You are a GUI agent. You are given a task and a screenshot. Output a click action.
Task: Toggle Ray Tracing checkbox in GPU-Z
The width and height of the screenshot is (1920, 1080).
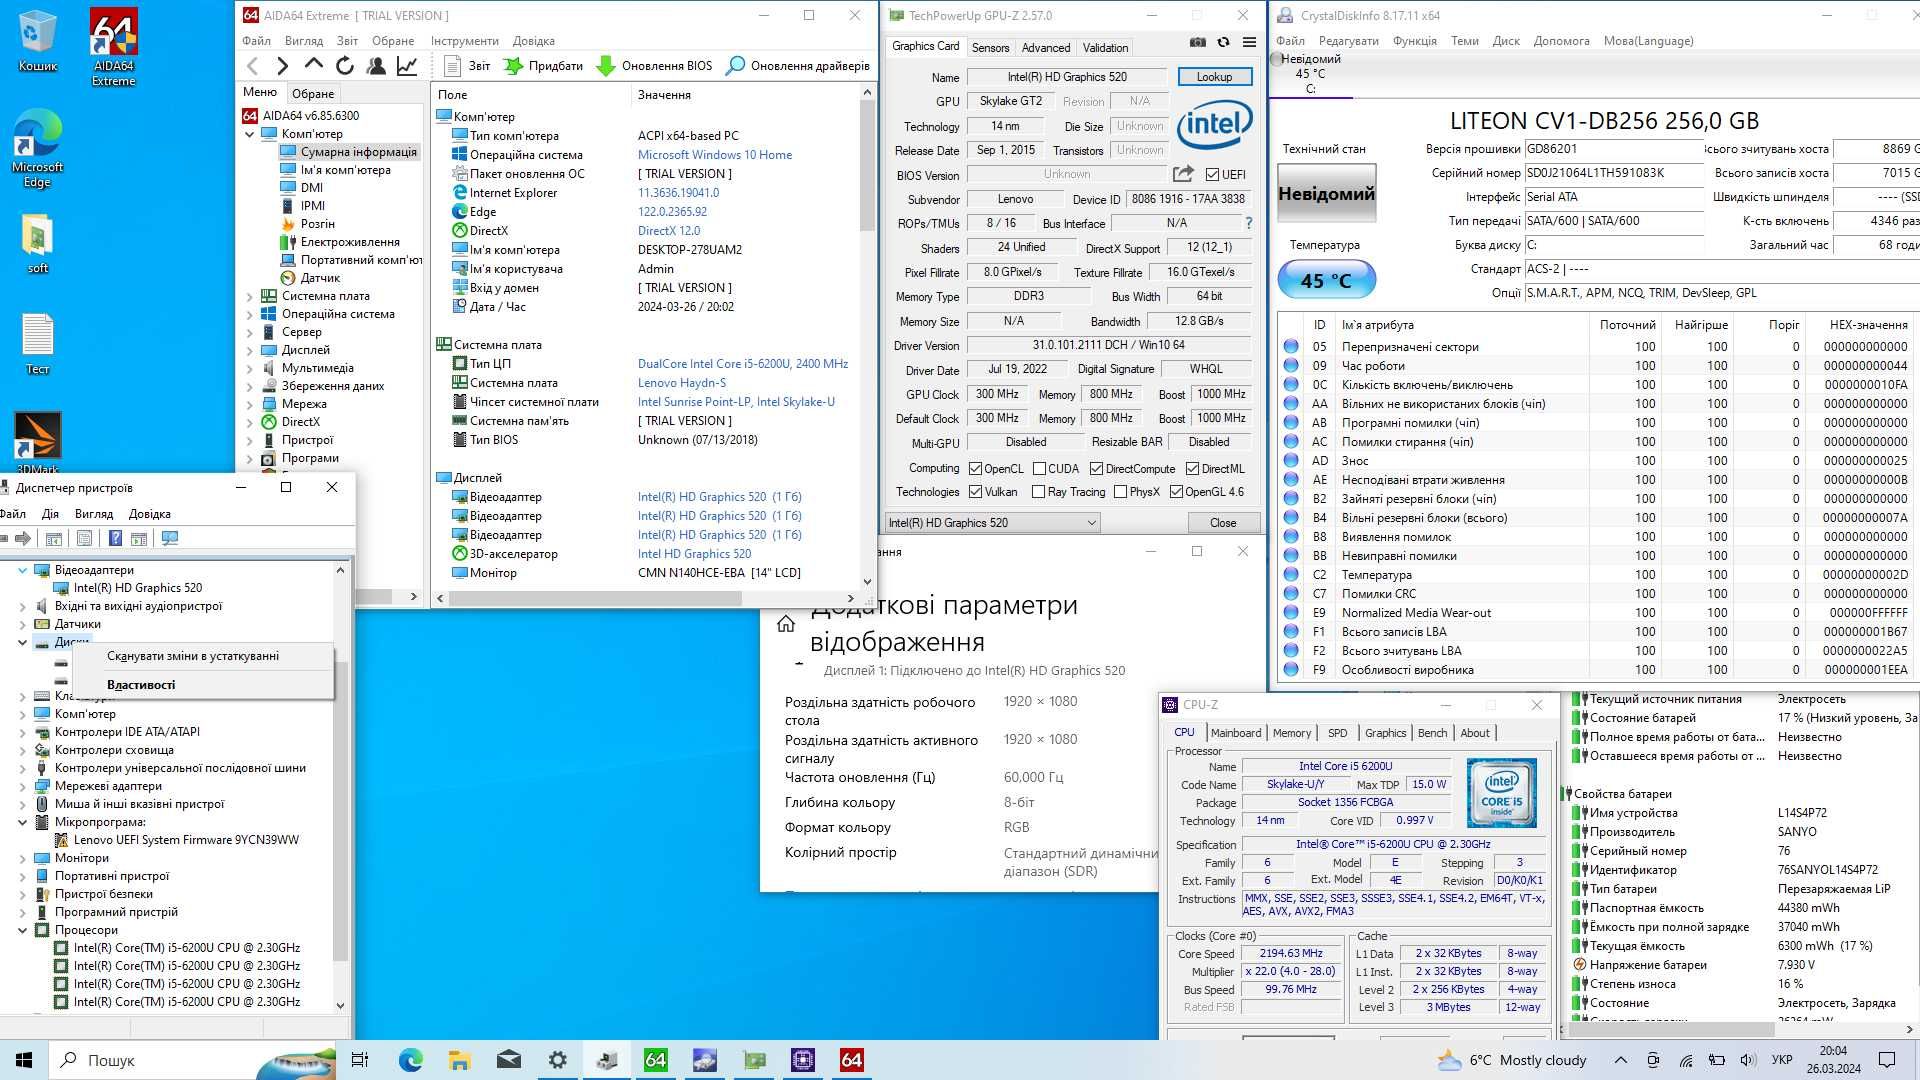point(1038,491)
